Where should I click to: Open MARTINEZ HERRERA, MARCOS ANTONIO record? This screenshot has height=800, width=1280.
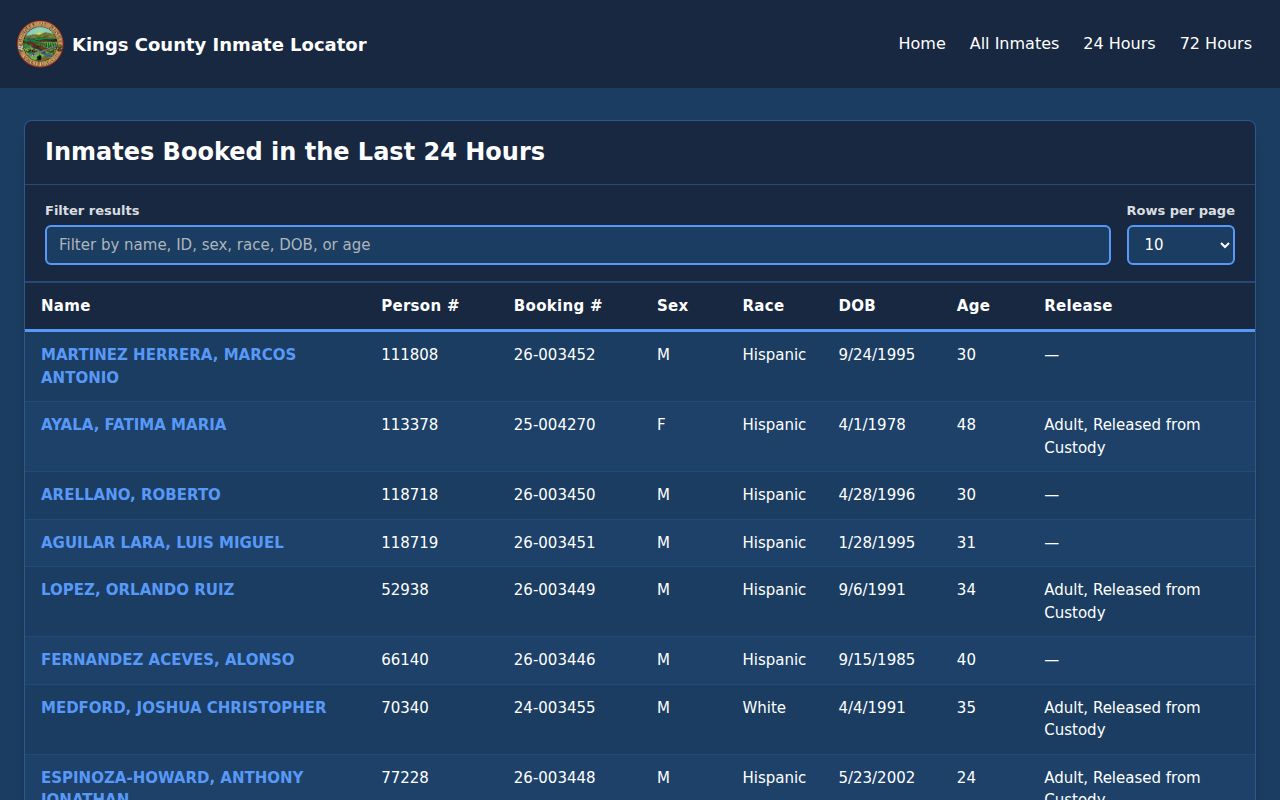tap(168, 366)
